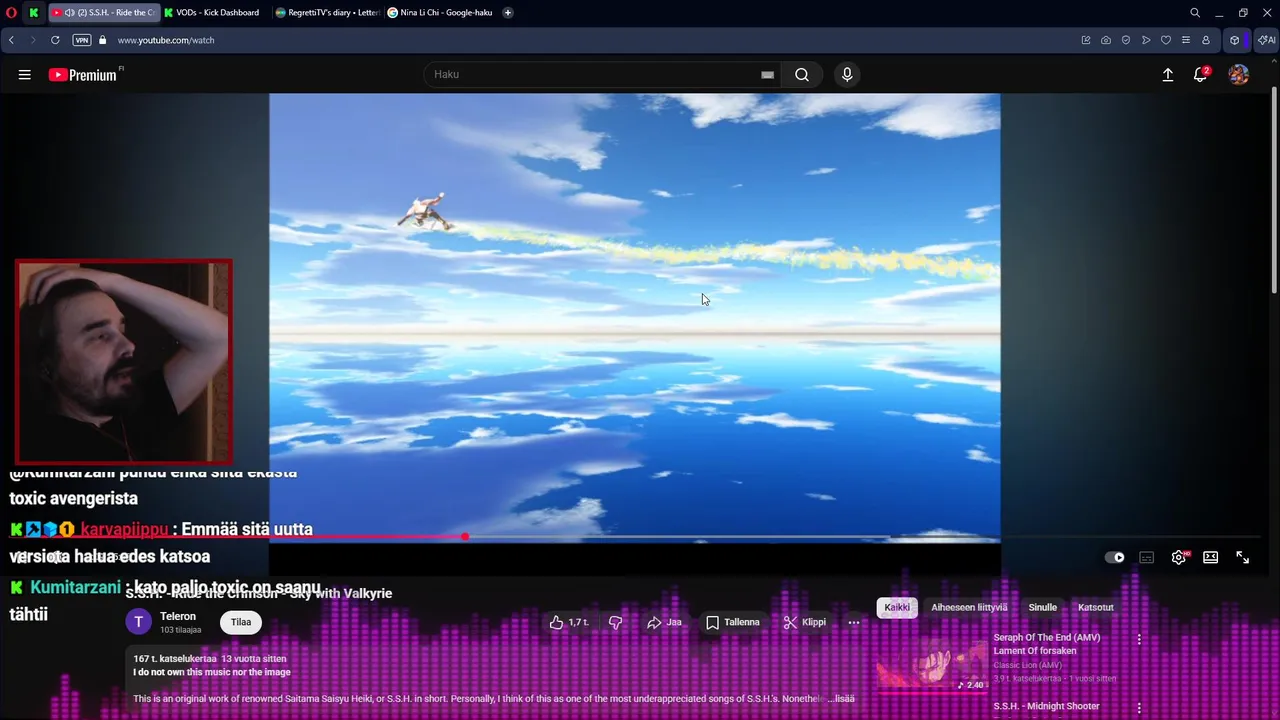Open options for Seraph Of The End video
Image resolution: width=1280 pixels, height=720 pixels.
(x=1139, y=639)
